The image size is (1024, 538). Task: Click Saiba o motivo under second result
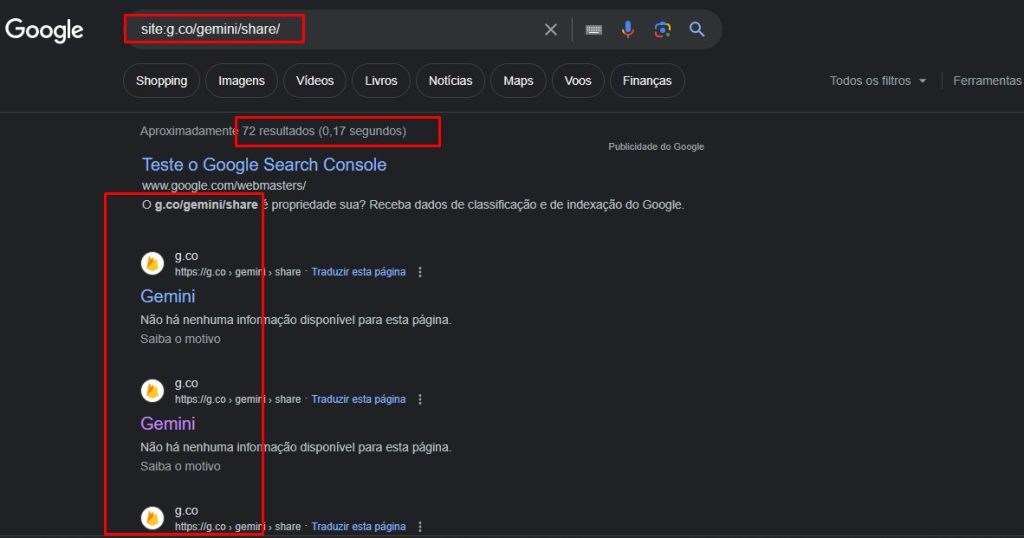pyautogui.click(x=180, y=466)
